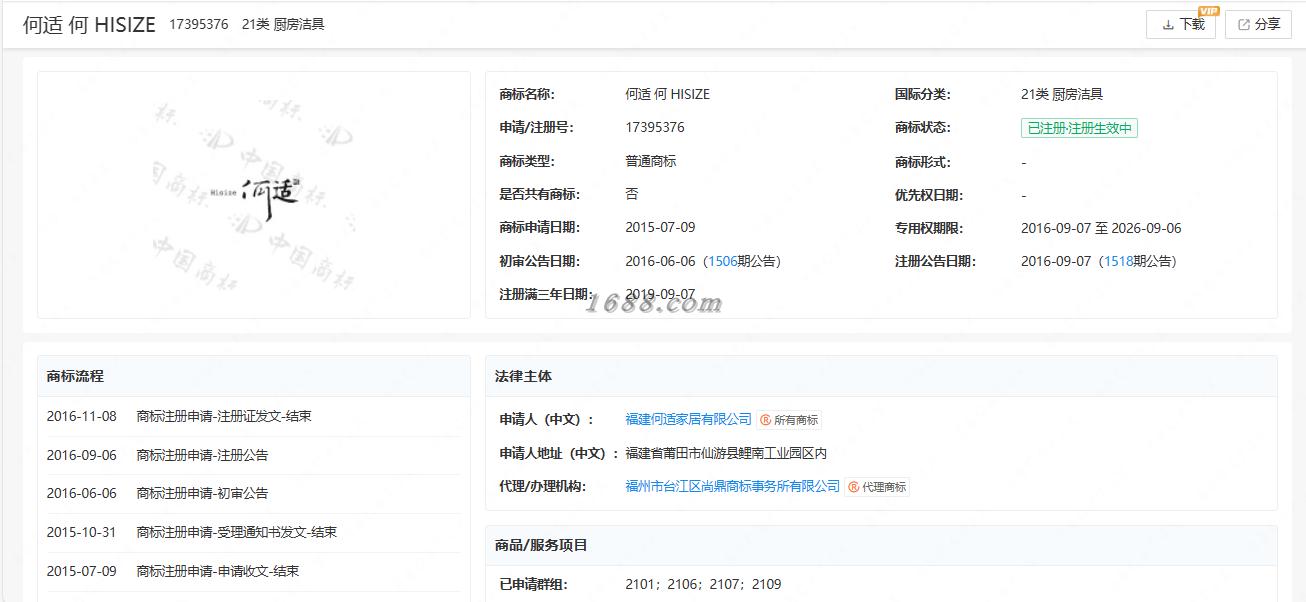
Task: Click the 2015-07-09 申请收文 process row
Action: pos(254,571)
